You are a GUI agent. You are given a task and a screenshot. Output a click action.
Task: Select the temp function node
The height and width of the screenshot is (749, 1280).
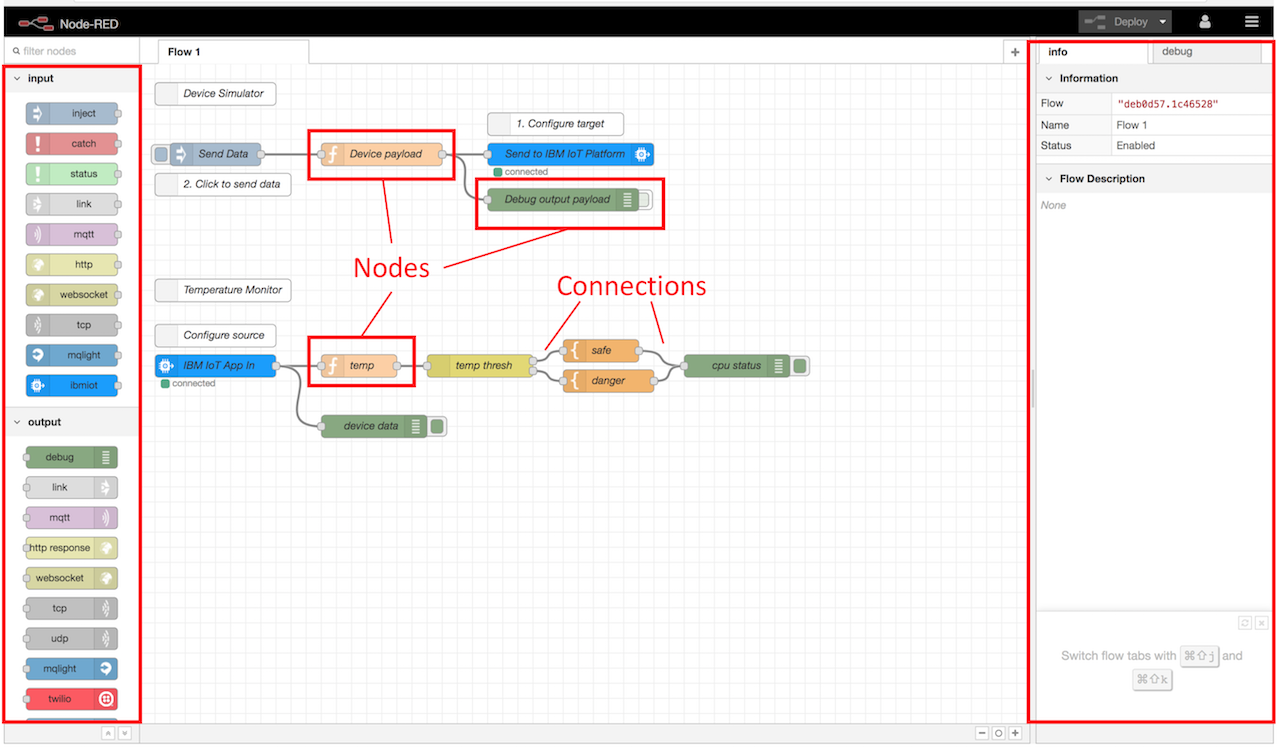tap(359, 366)
